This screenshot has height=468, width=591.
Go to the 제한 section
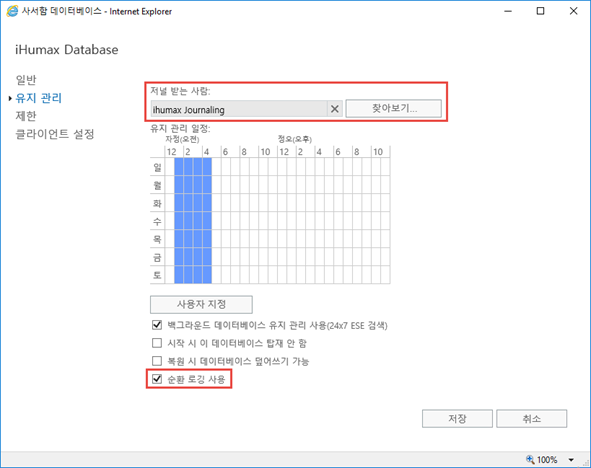(26, 116)
